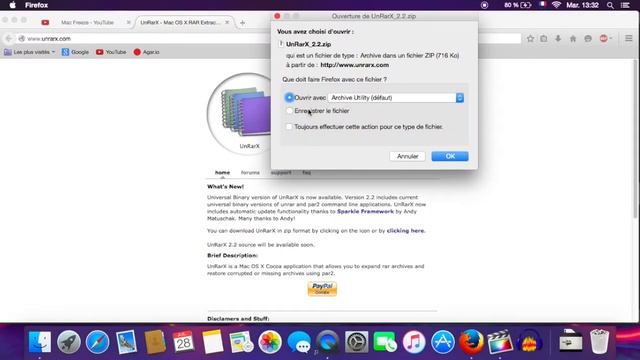
Task: Select the 'Ouvrir avec' radio button
Action: pos(289,98)
